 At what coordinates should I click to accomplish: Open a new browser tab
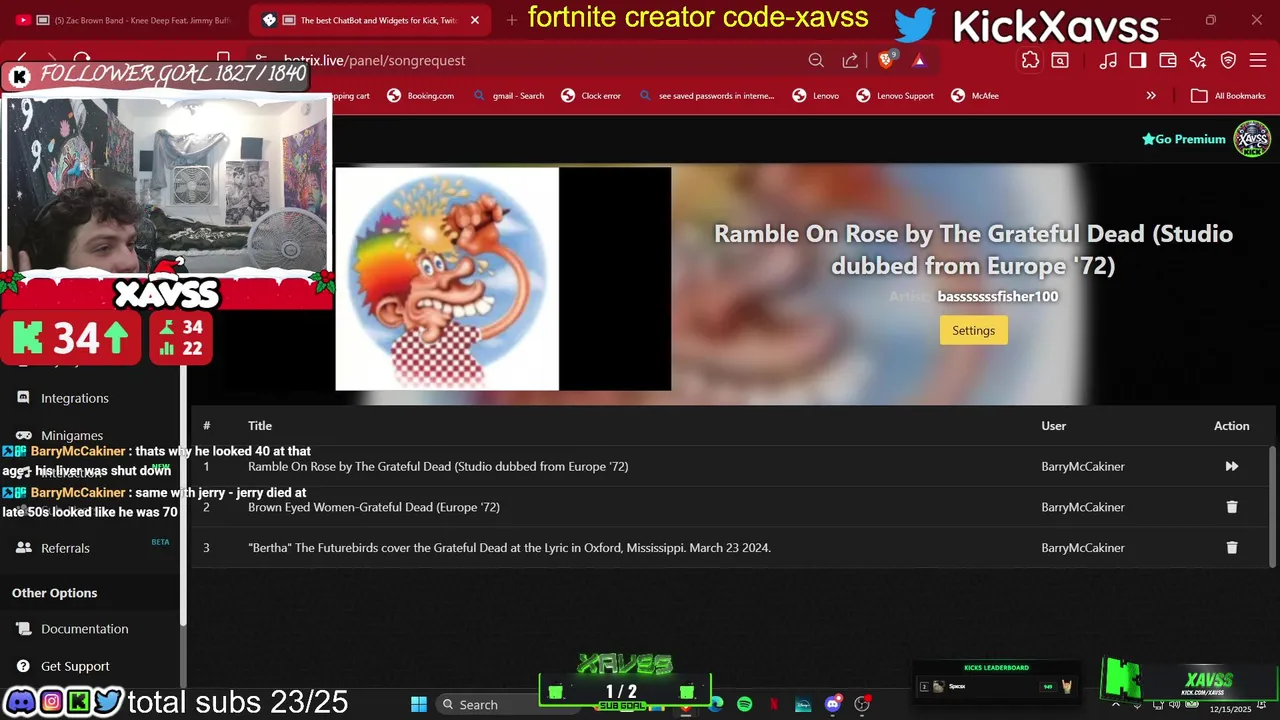[512, 20]
